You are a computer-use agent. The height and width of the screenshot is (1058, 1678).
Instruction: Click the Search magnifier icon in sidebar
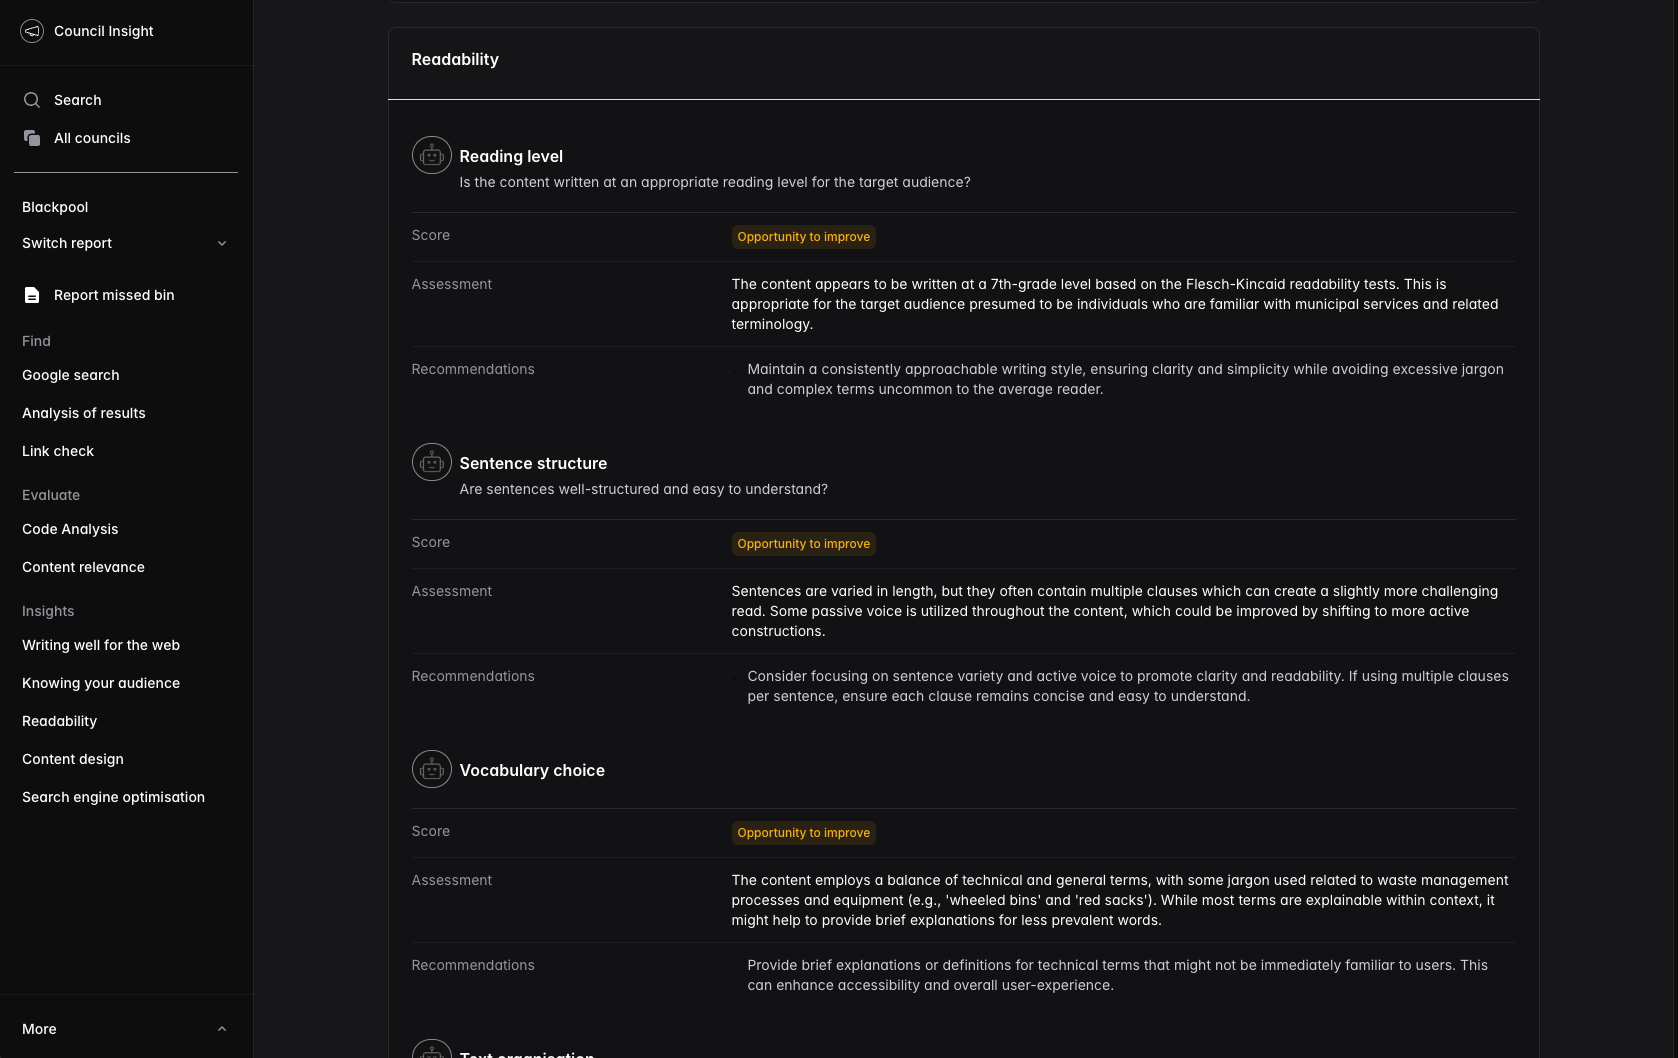point(32,100)
